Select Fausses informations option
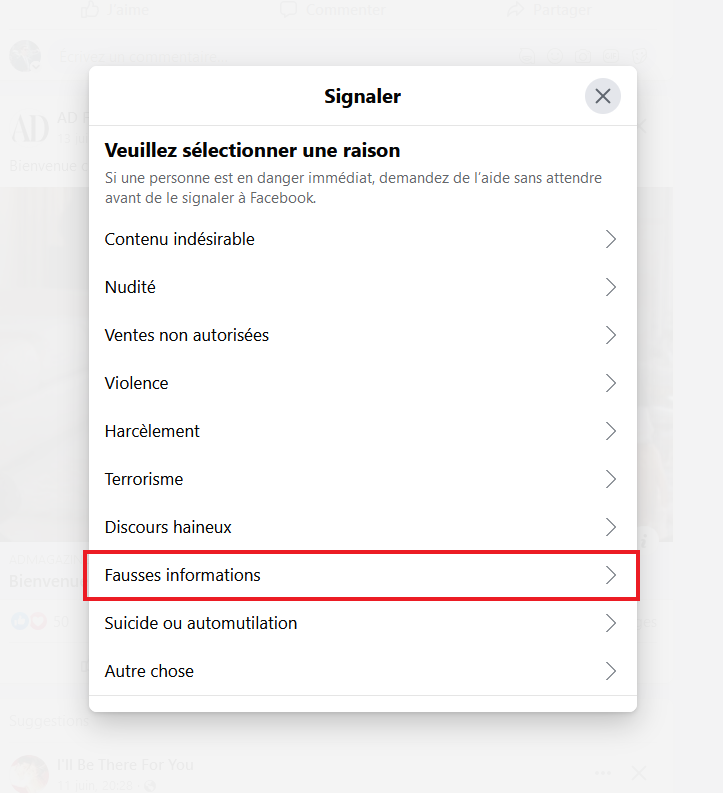The image size is (723, 793). pyautogui.click(x=183, y=575)
